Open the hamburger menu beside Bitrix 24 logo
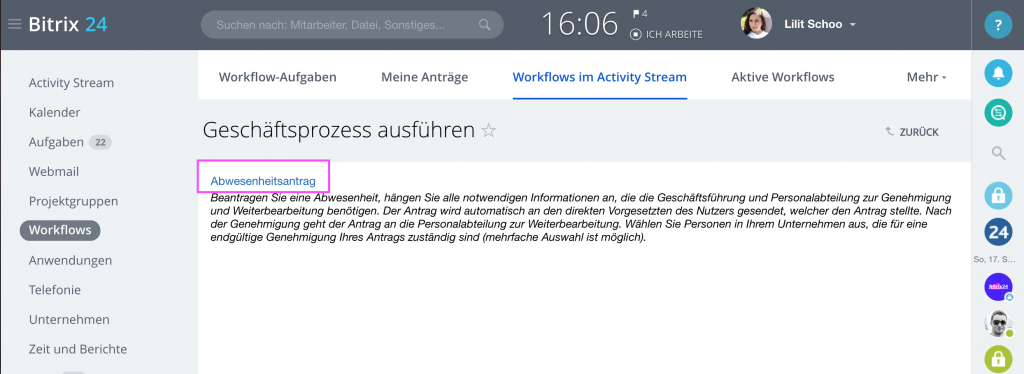Screen dimensions: 1024x374 14,25
